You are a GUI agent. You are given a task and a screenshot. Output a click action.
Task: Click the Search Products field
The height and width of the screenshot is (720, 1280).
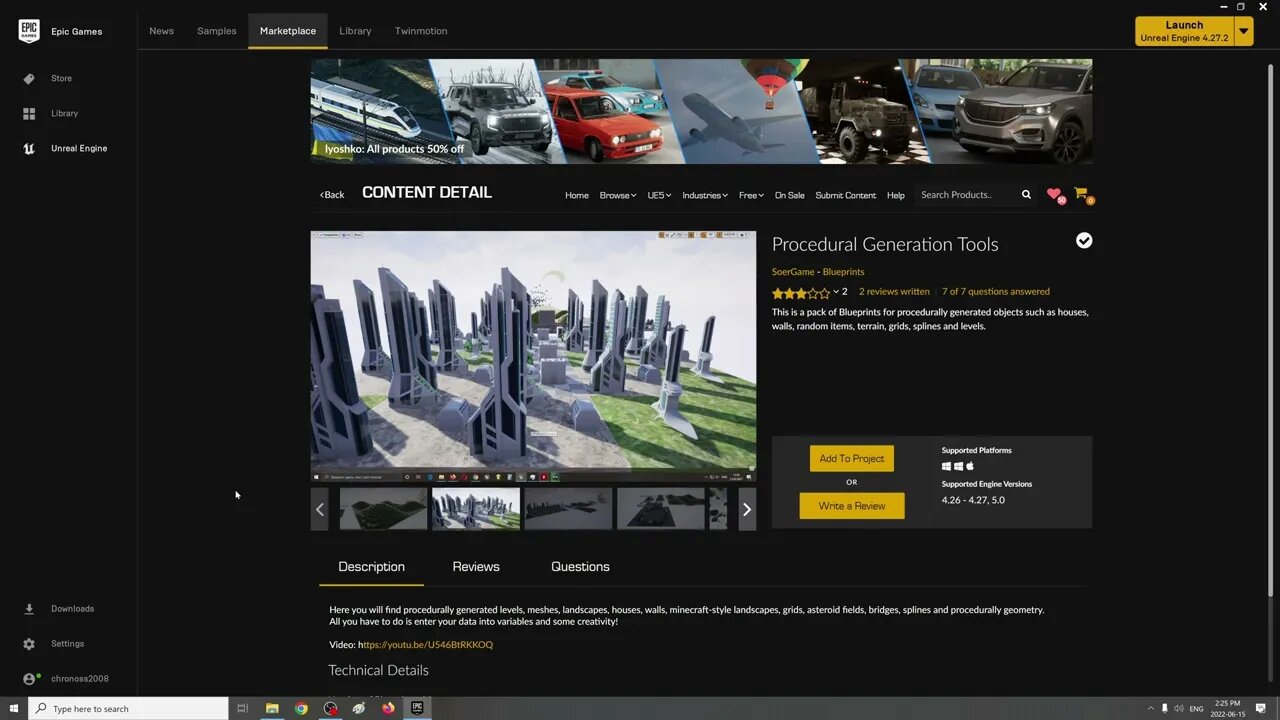pos(966,195)
